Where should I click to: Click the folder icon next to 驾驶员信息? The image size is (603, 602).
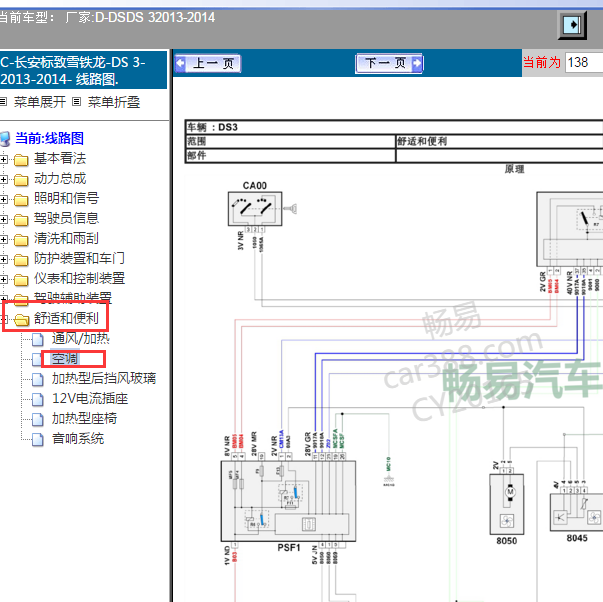tap(21, 220)
